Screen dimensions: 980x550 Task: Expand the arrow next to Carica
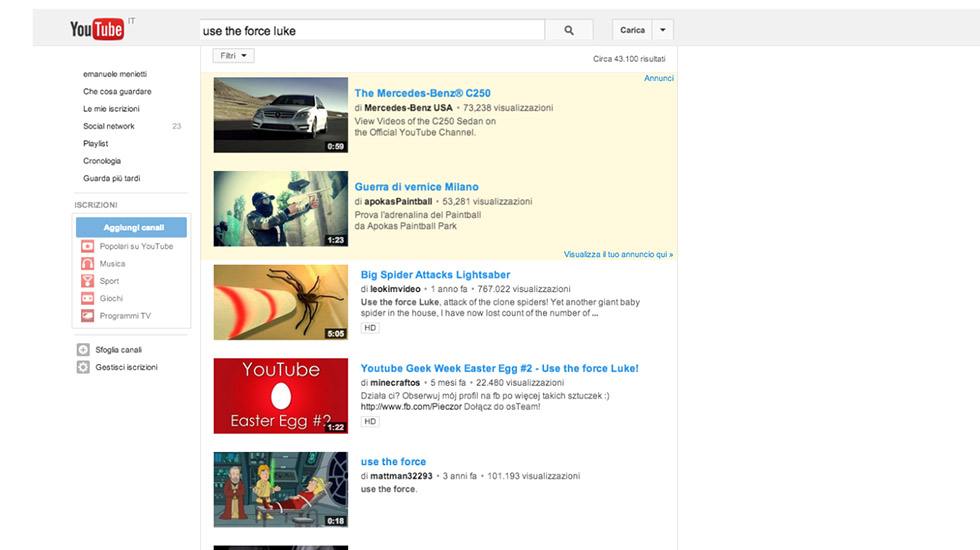[664, 31]
